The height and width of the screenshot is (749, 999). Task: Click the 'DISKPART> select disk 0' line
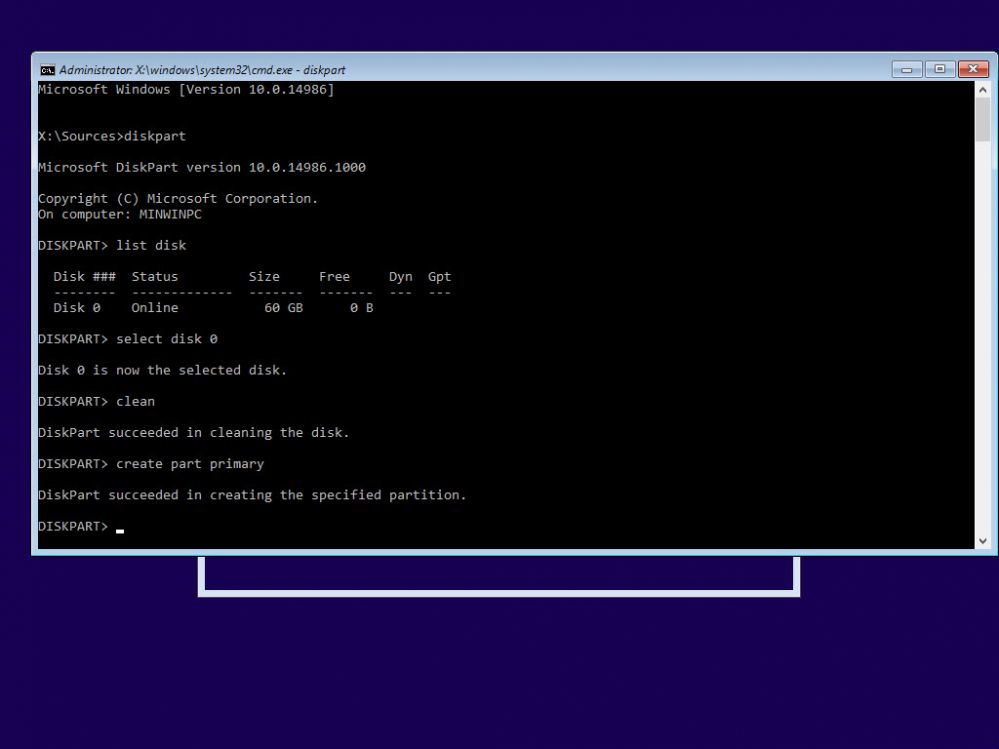(x=128, y=339)
